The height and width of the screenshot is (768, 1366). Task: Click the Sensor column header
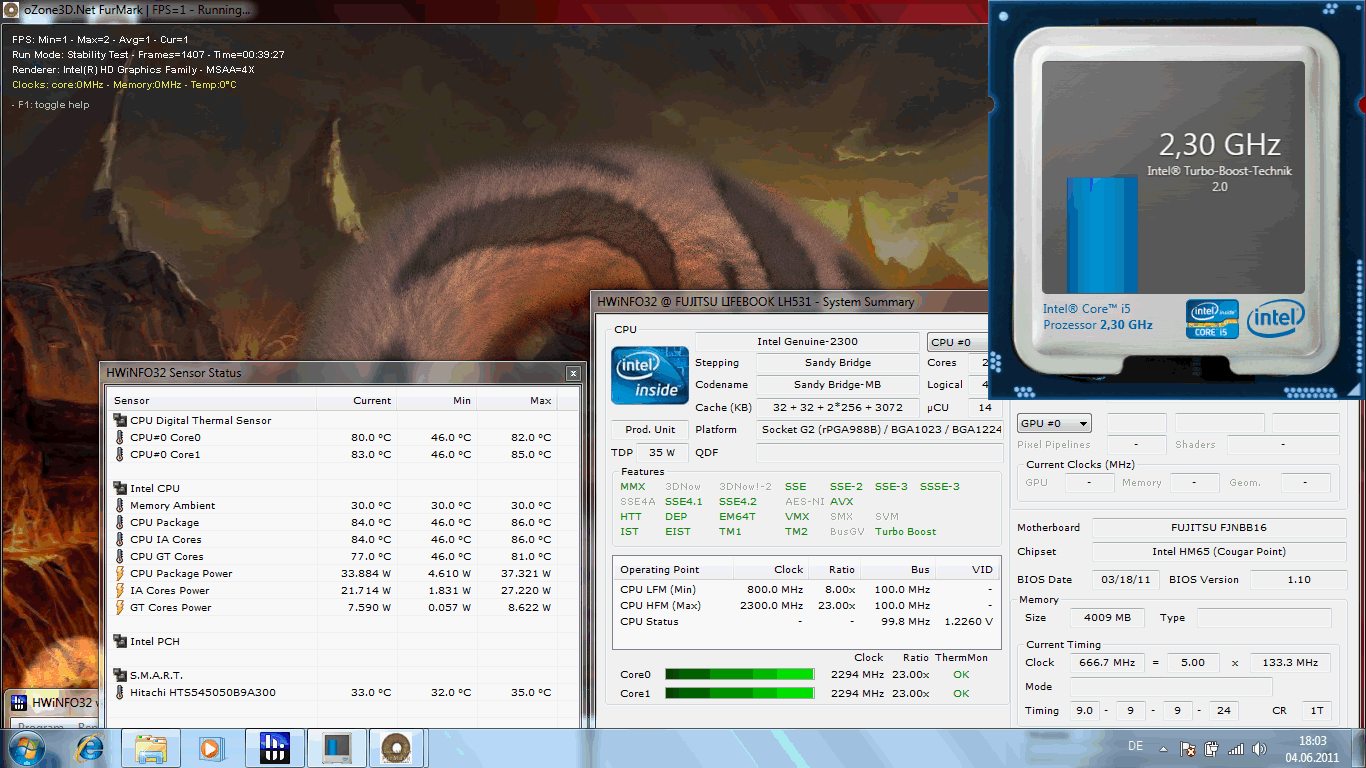[x=213, y=400]
